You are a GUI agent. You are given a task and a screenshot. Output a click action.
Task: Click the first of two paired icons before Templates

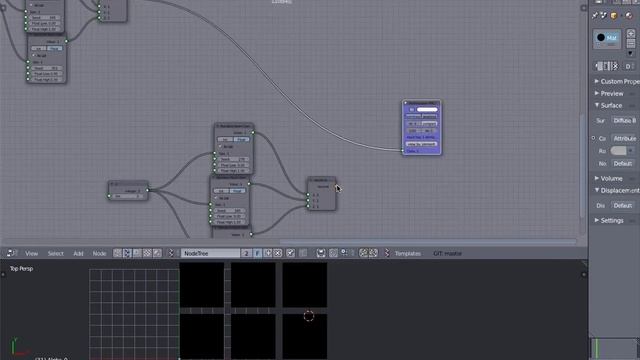coord(363,253)
